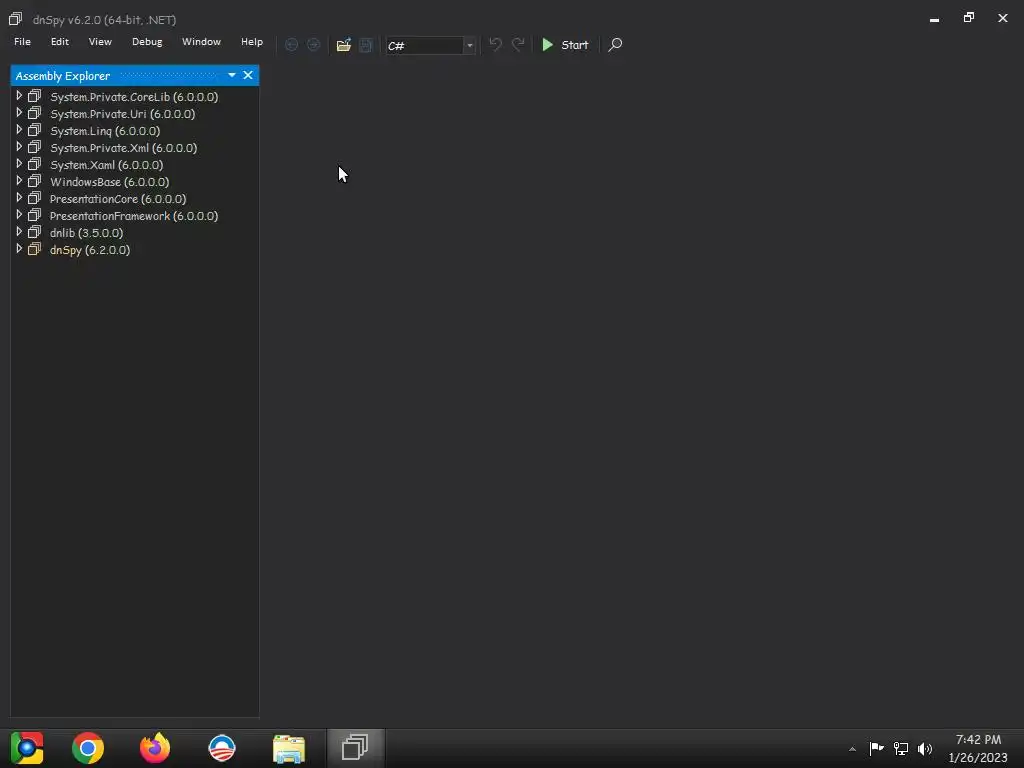Viewport: 1024px width, 768px height.
Task: Click the Navigate Backward arrow icon
Action: pyautogui.click(x=291, y=45)
